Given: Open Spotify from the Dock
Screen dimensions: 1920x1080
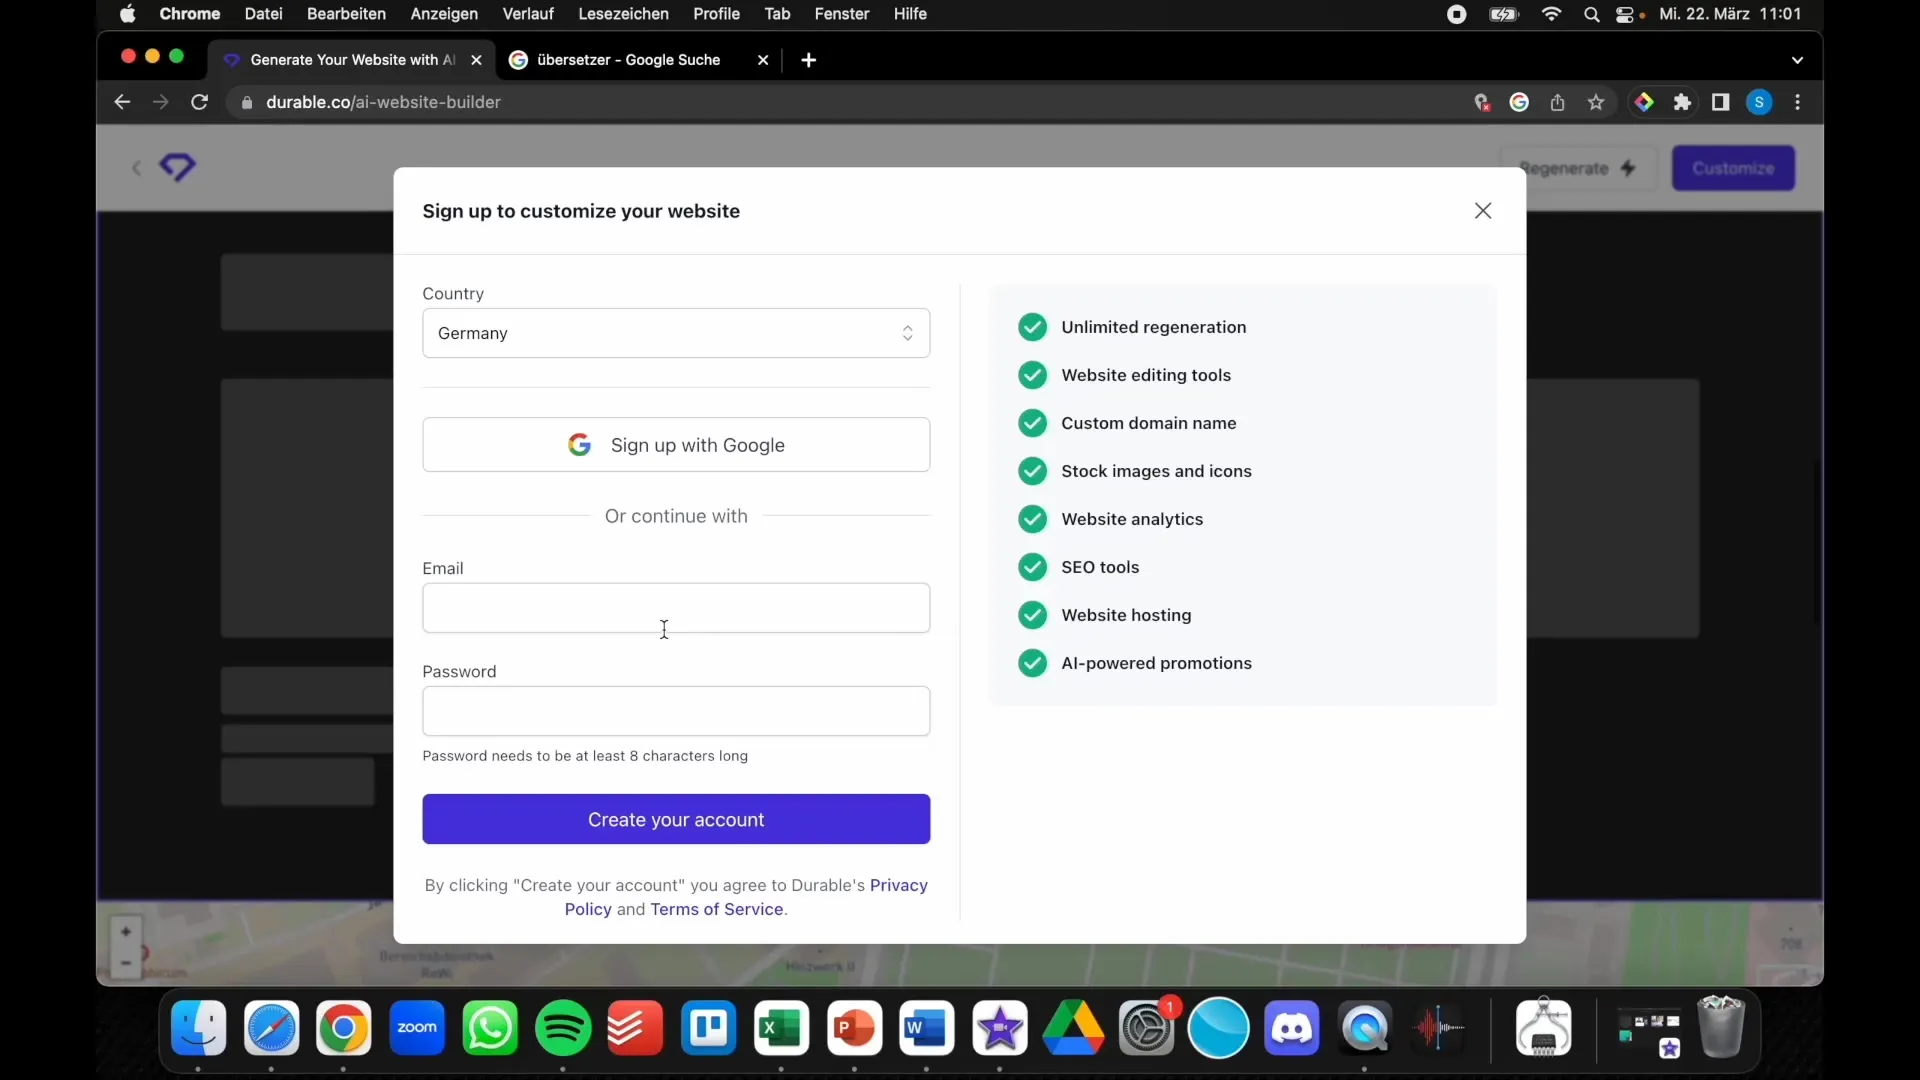Looking at the screenshot, I should [x=563, y=1028].
